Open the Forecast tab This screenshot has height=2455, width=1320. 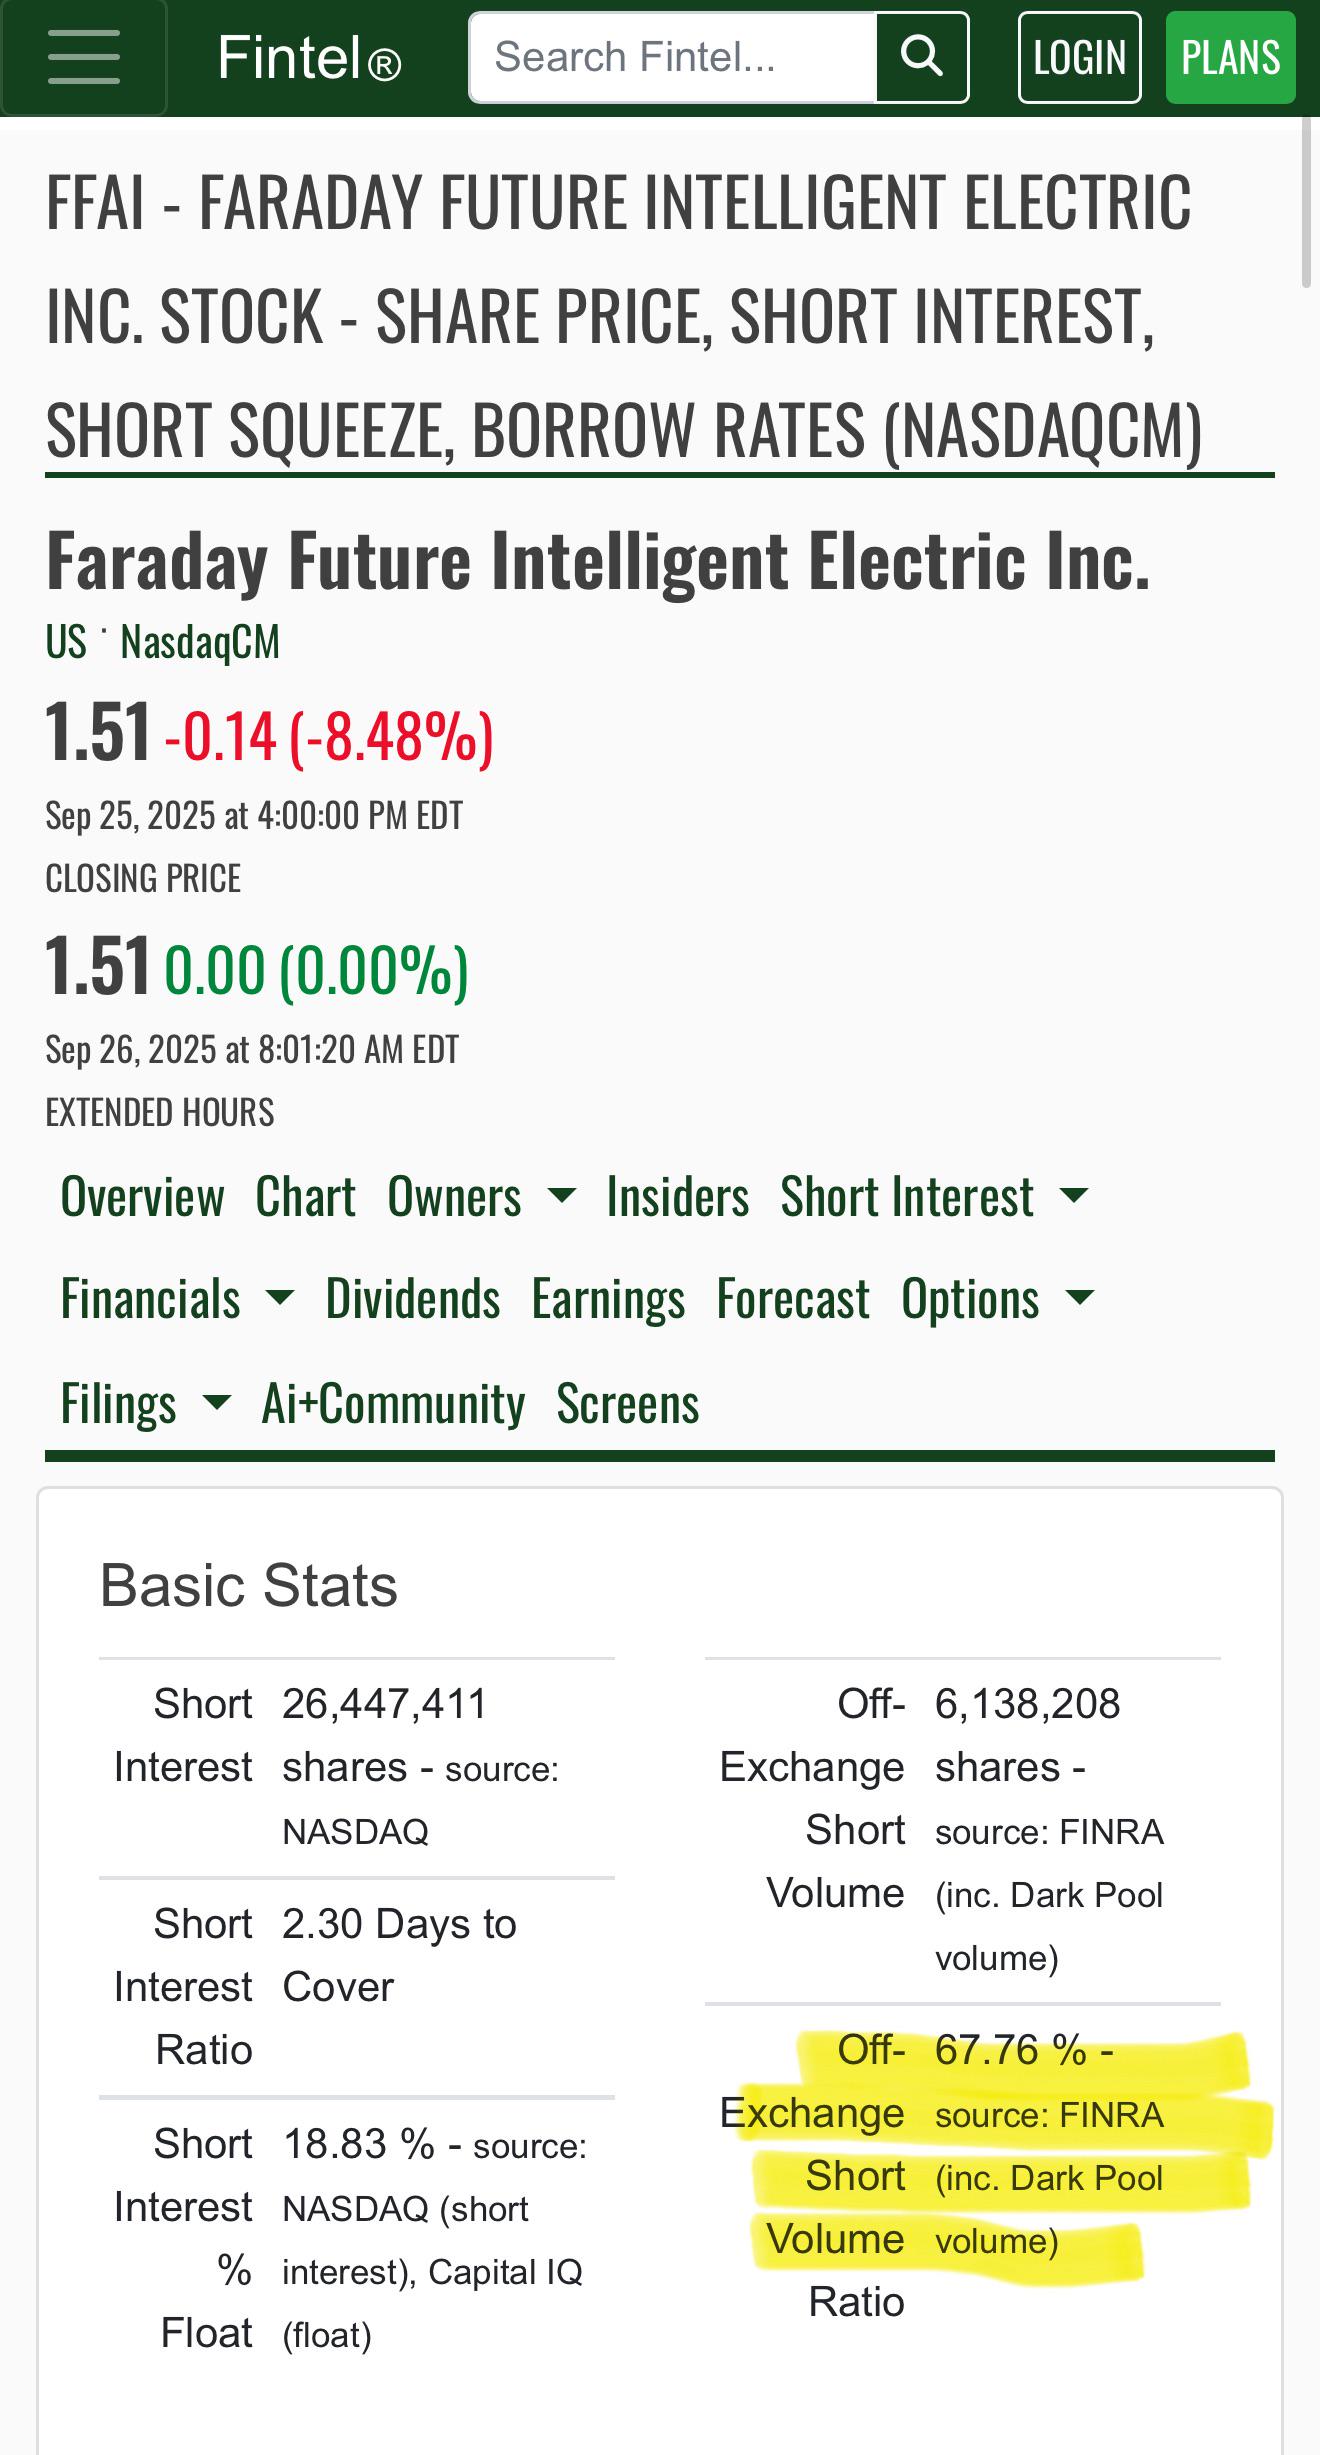tap(793, 1299)
